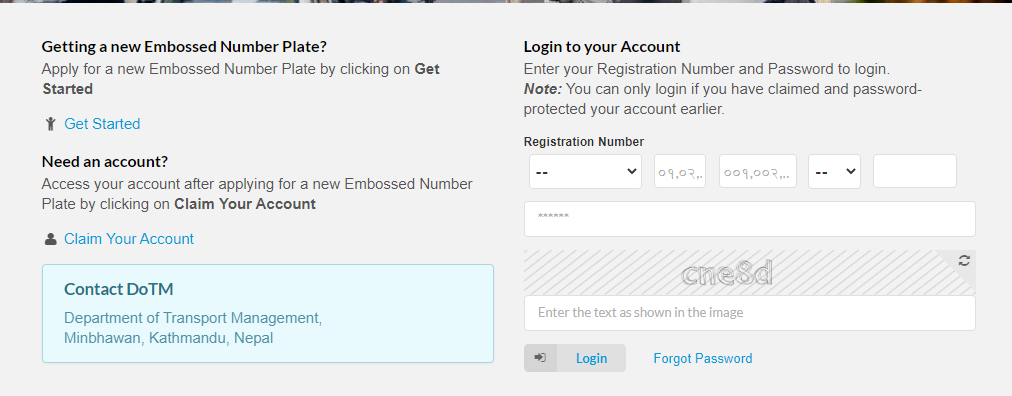Click the Contact DoTM heading

[119, 289]
